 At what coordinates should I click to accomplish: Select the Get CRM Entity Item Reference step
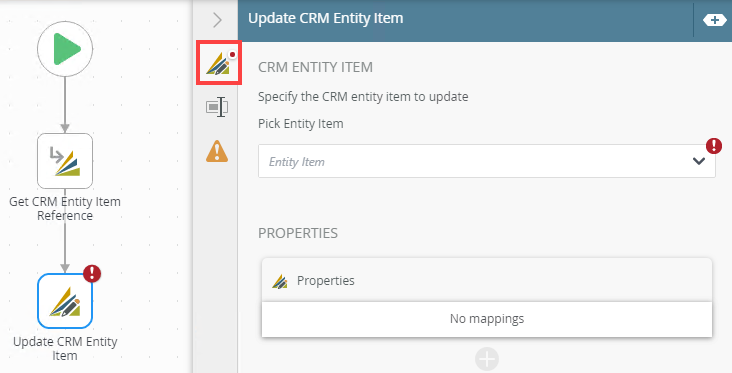[65, 161]
